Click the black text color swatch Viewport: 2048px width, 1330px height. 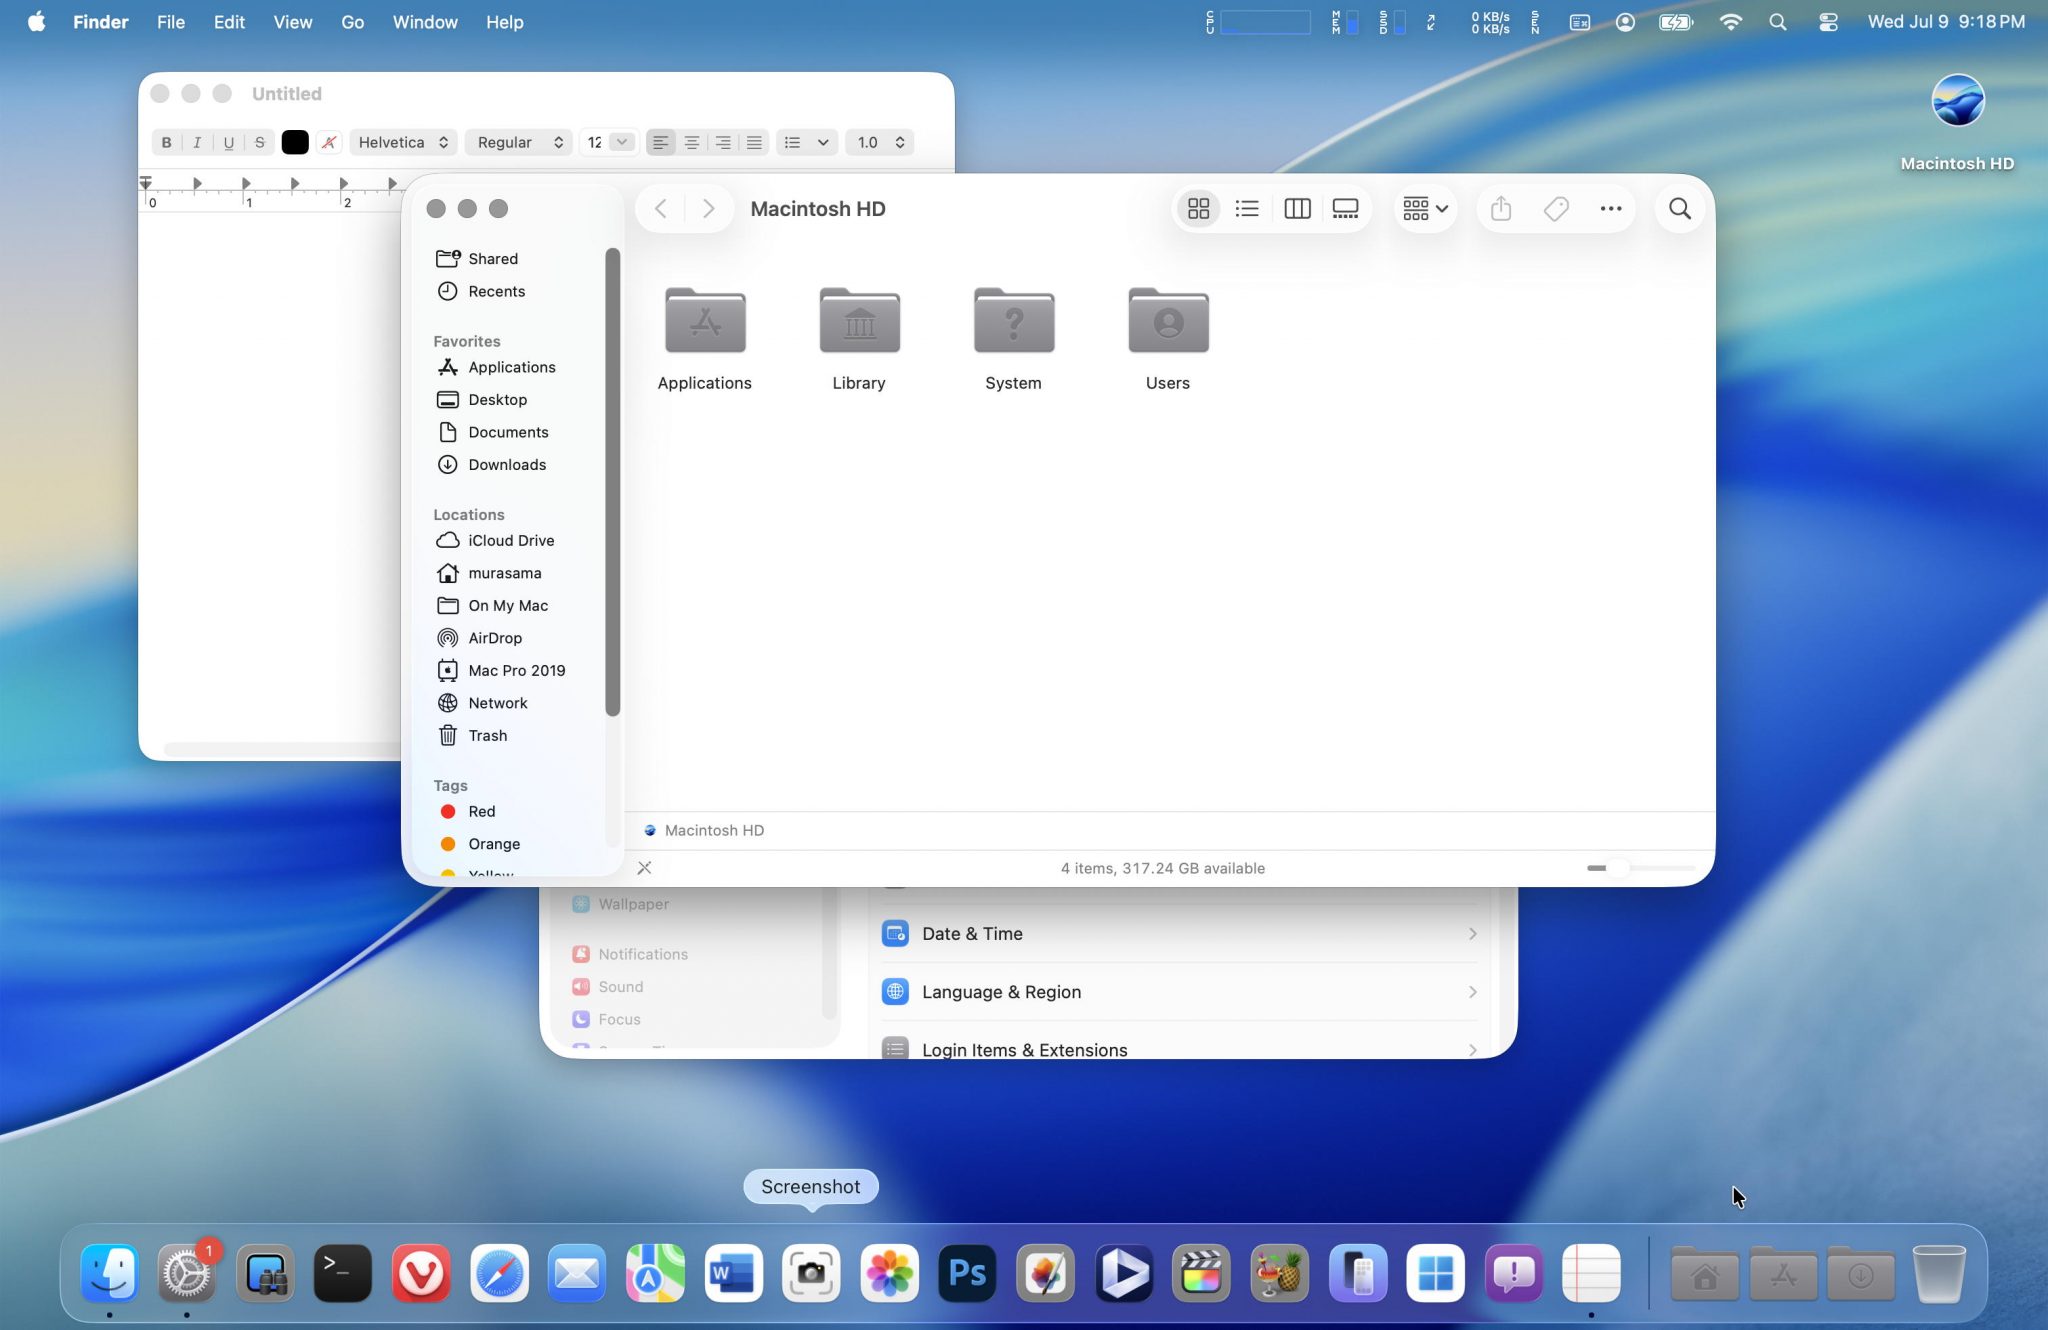(x=294, y=142)
